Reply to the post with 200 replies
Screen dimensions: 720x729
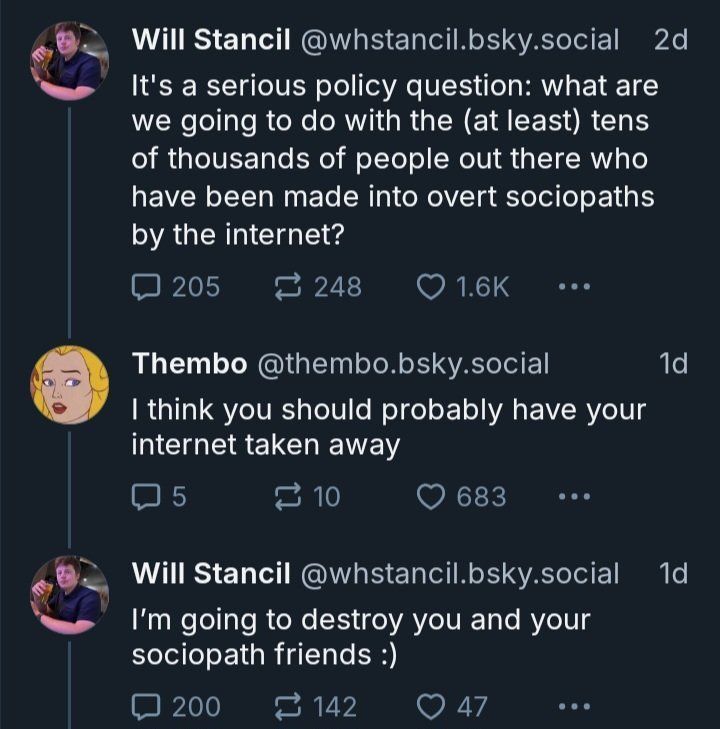click(x=148, y=706)
